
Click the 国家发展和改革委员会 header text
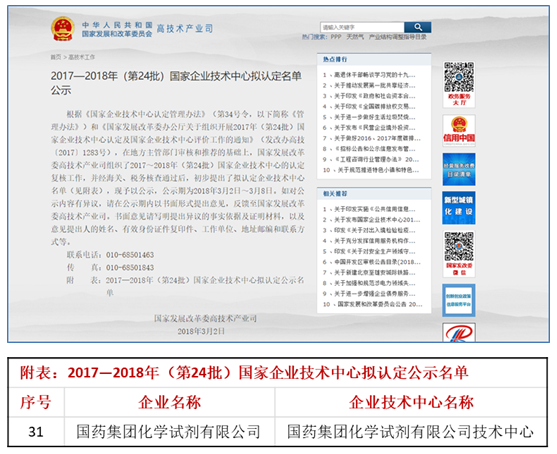coord(117,34)
